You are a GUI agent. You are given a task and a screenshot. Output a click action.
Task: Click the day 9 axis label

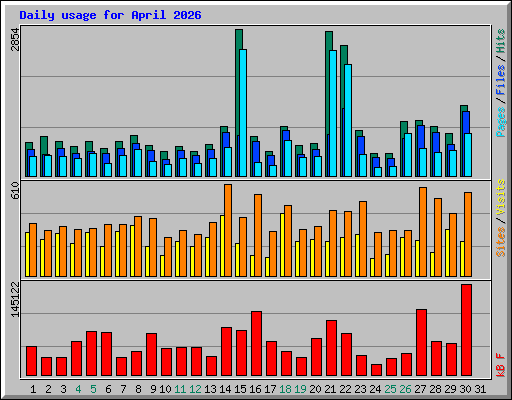[153, 389]
